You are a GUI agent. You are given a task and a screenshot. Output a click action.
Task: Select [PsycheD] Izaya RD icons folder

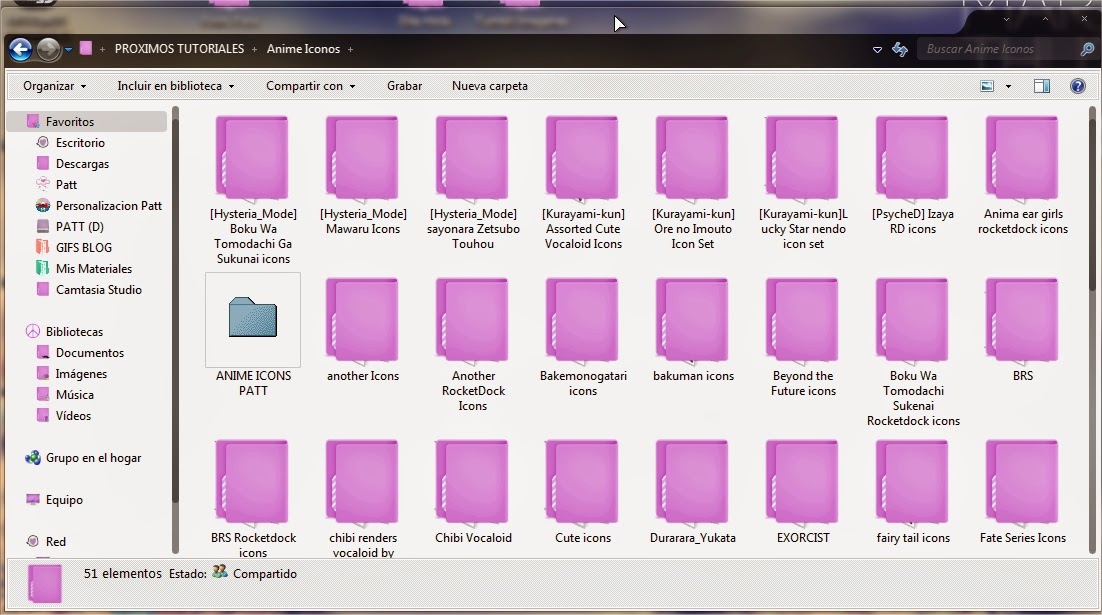click(x=912, y=174)
